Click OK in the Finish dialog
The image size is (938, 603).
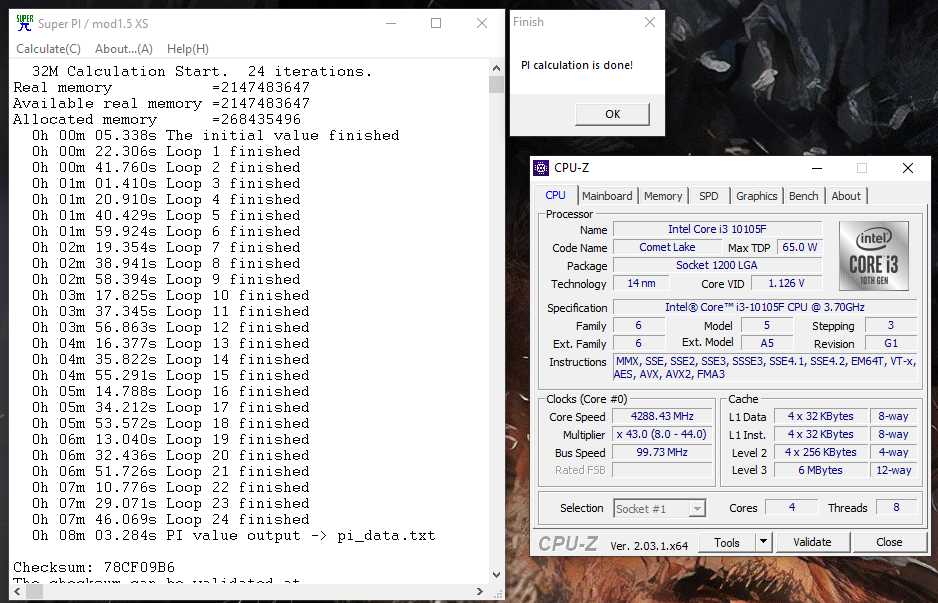pyautogui.click(x=613, y=114)
